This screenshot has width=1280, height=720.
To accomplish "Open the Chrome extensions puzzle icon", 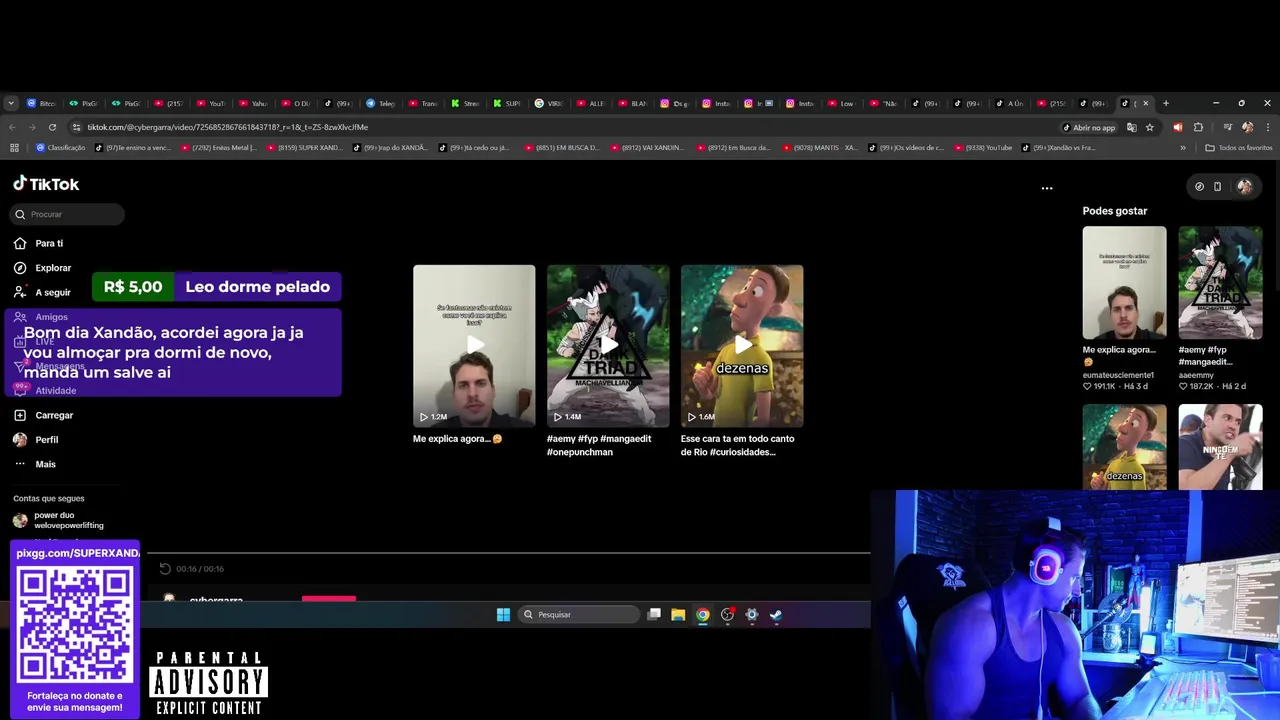I will tap(1198, 127).
